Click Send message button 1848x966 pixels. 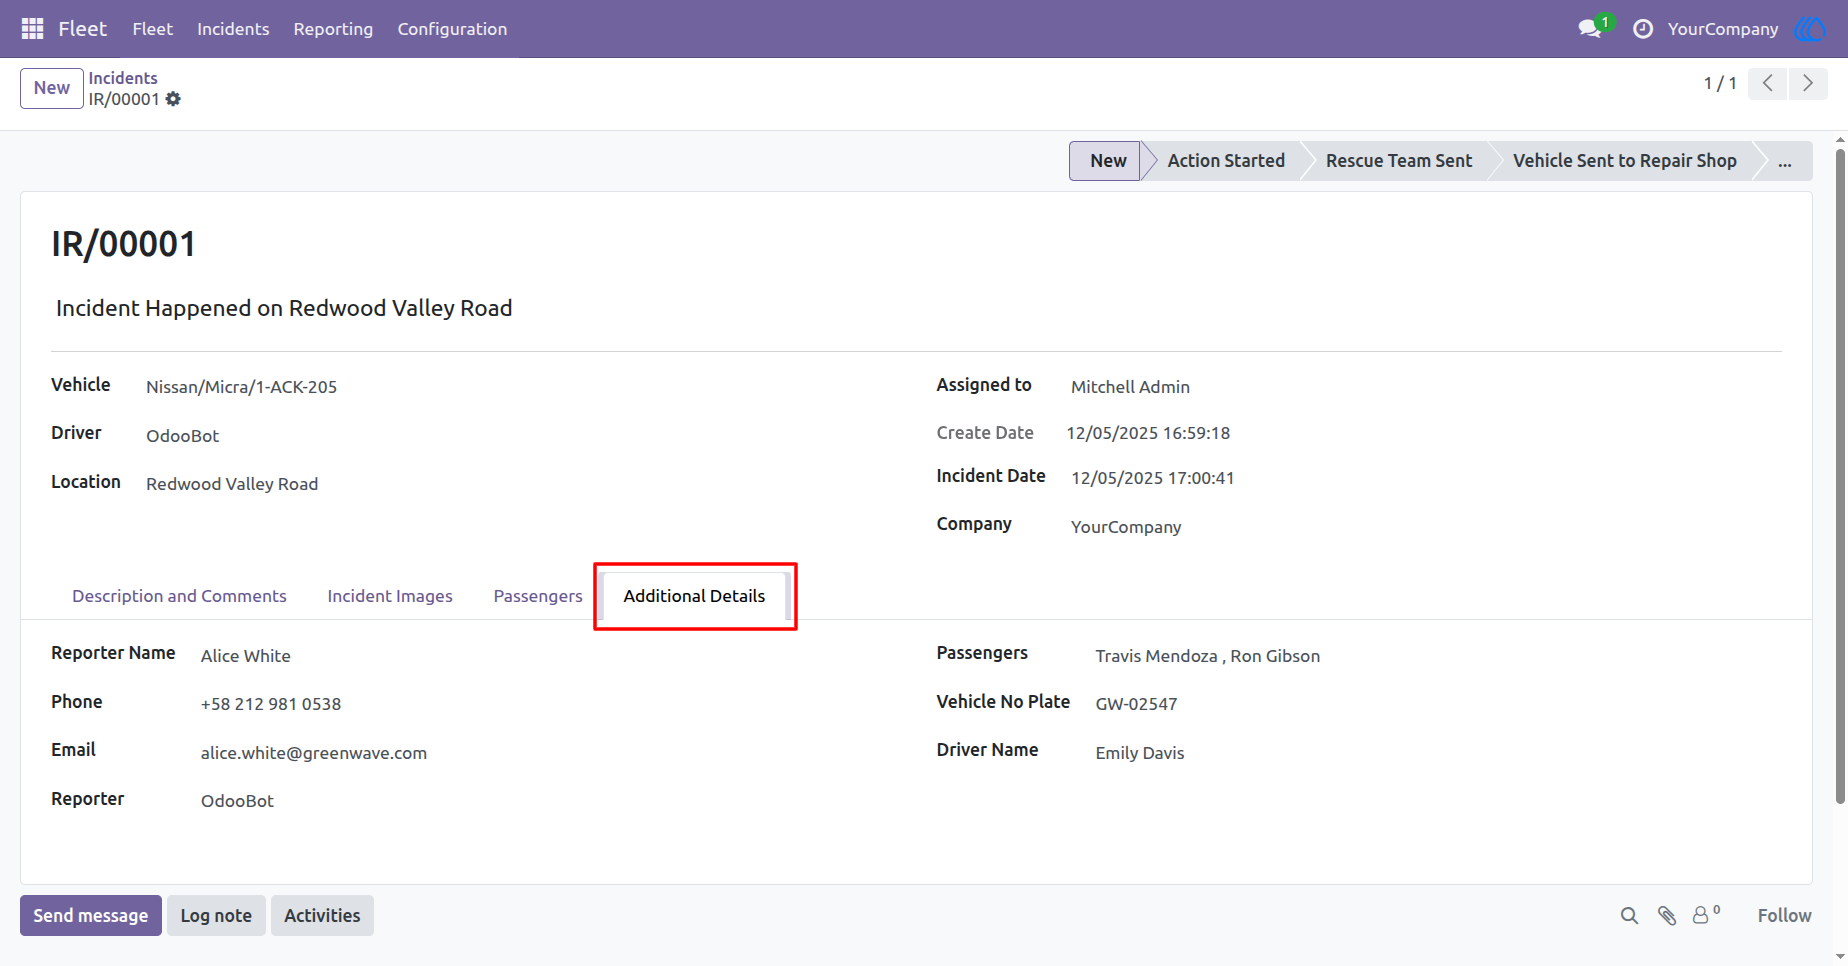click(91, 916)
